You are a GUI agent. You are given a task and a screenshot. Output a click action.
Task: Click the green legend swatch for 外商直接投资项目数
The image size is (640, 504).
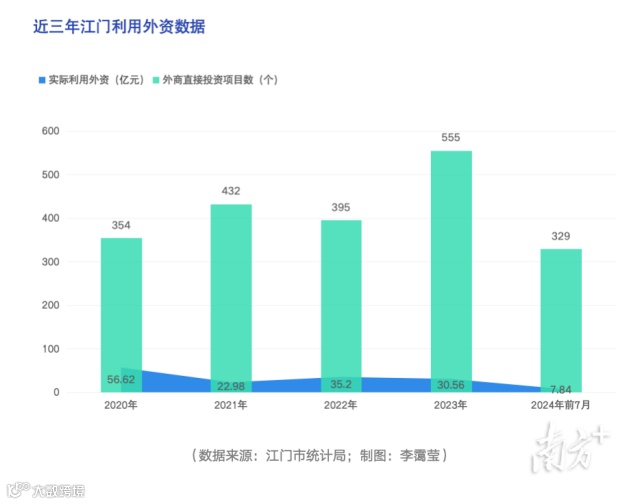coord(156,80)
